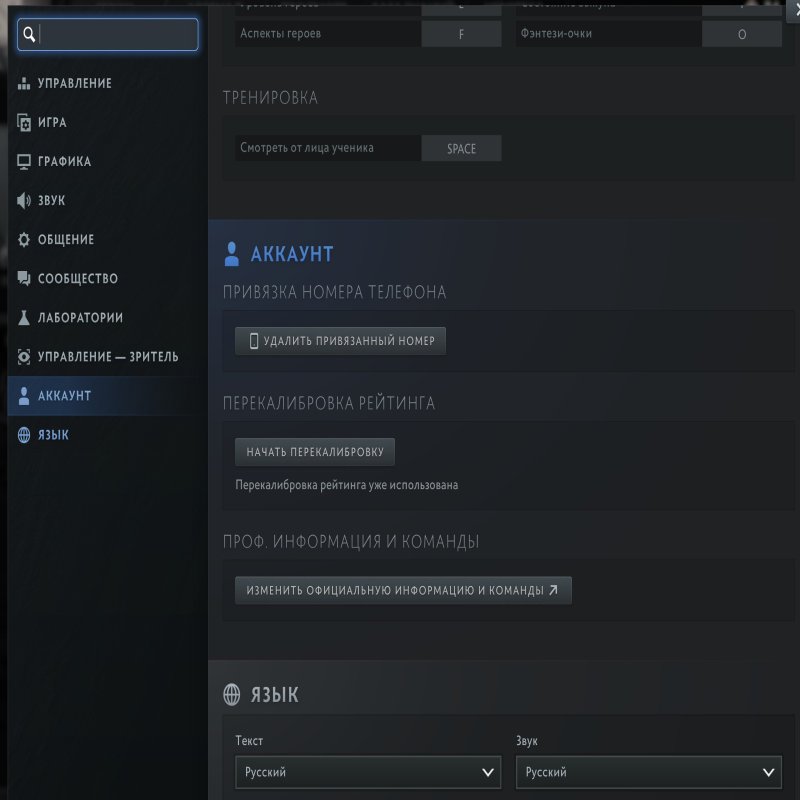This screenshot has height=800, width=800.
Task: Open Управление — Зритель settings section
Action: point(108,357)
